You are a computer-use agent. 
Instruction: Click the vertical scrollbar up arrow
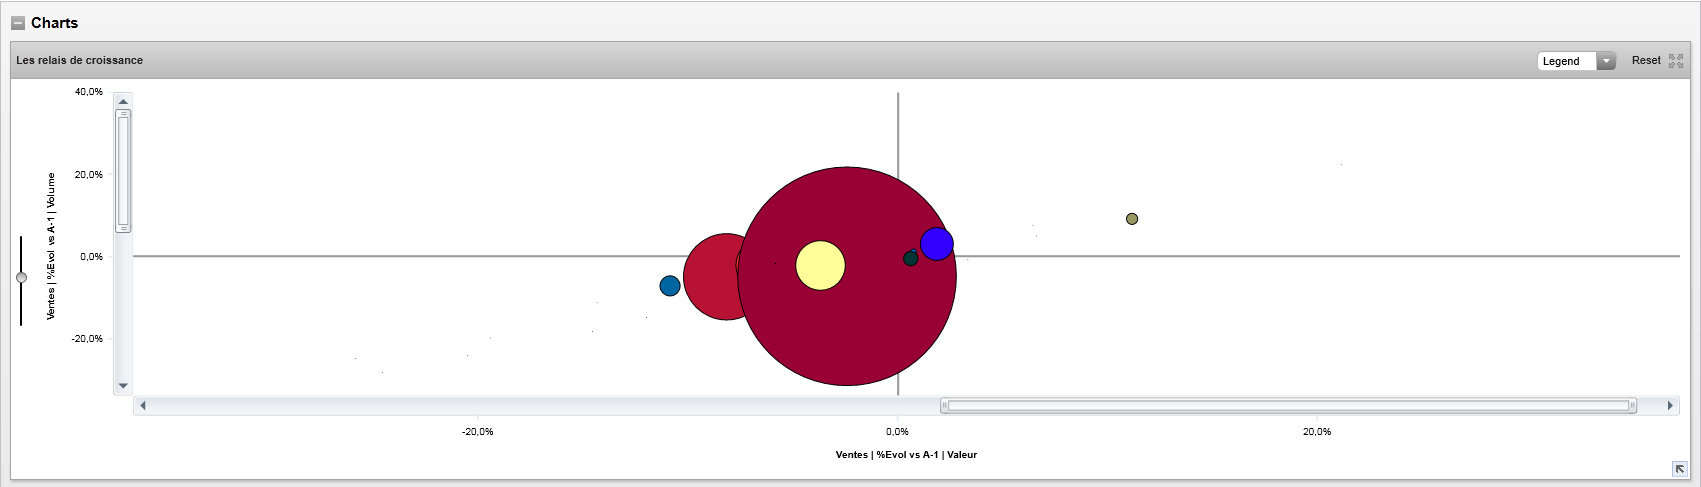123,101
